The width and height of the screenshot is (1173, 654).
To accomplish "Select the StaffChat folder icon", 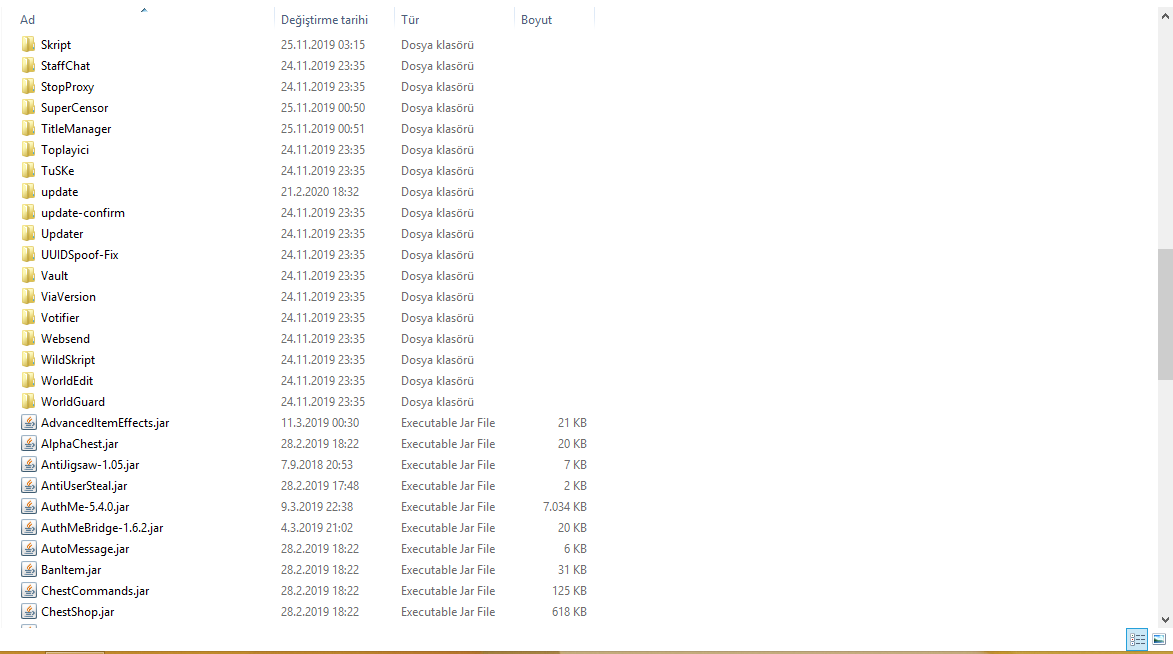I will pos(28,65).
